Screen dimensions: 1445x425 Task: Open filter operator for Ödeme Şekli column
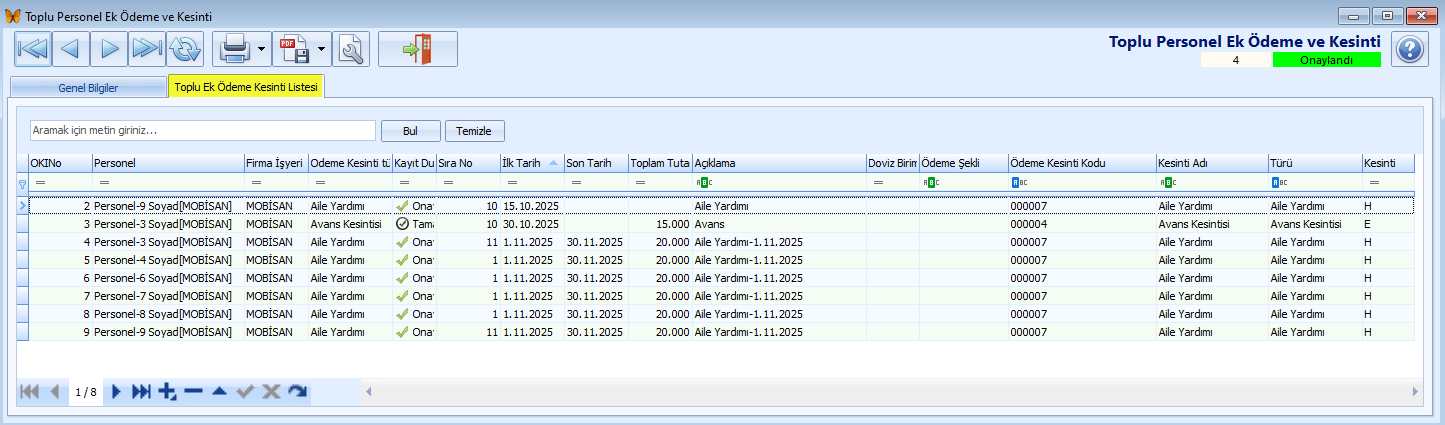click(x=930, y=183)
